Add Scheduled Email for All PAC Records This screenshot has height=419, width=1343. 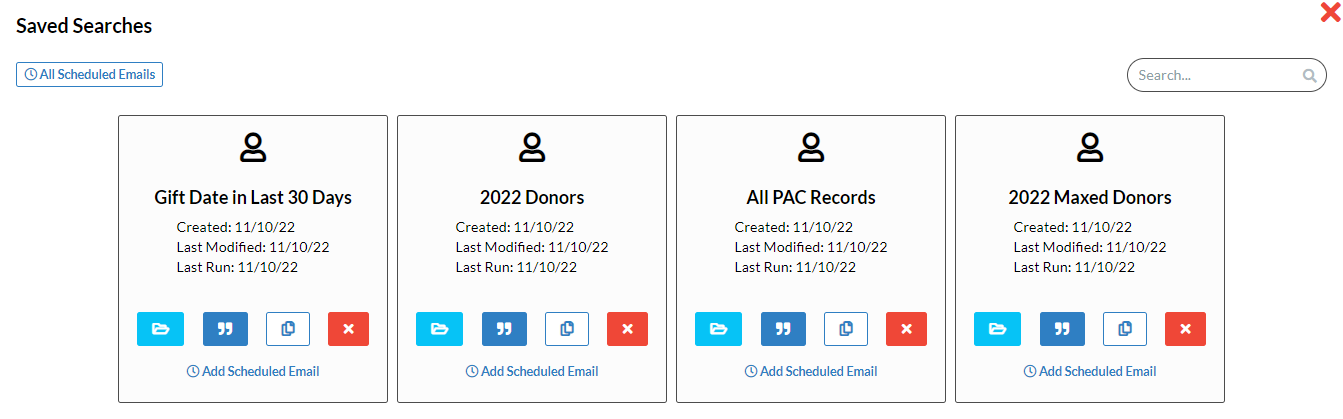point(811,371)
